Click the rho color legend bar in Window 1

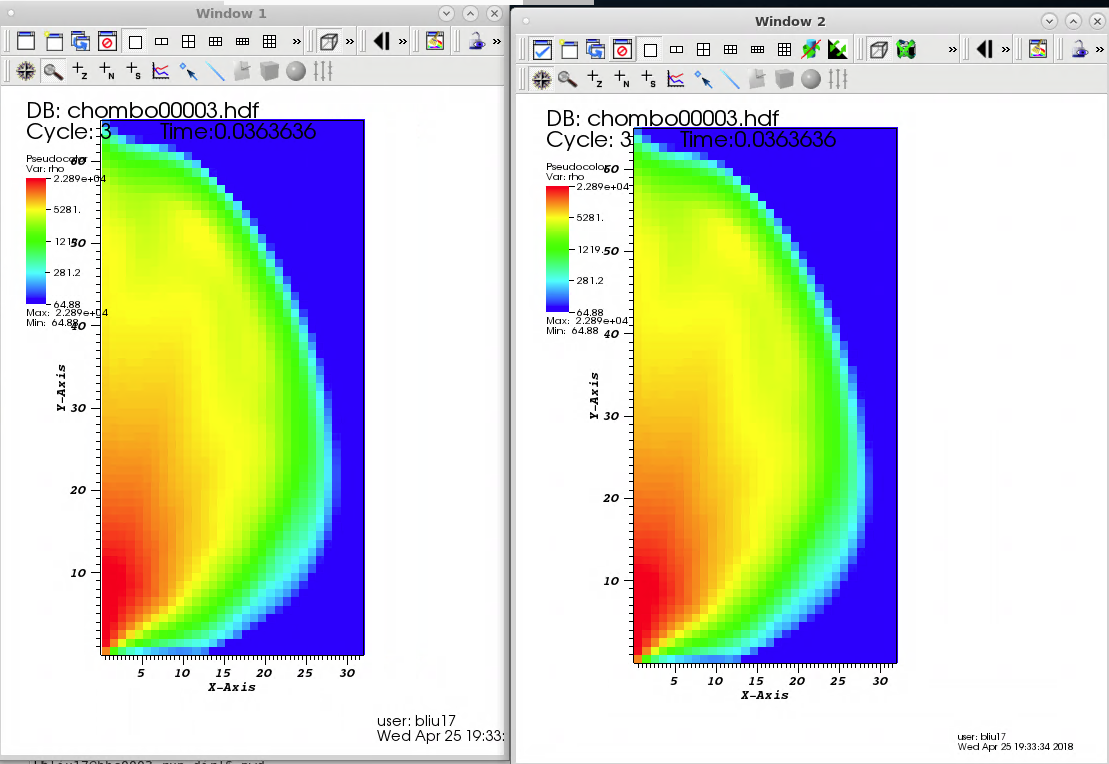(36, 241)
